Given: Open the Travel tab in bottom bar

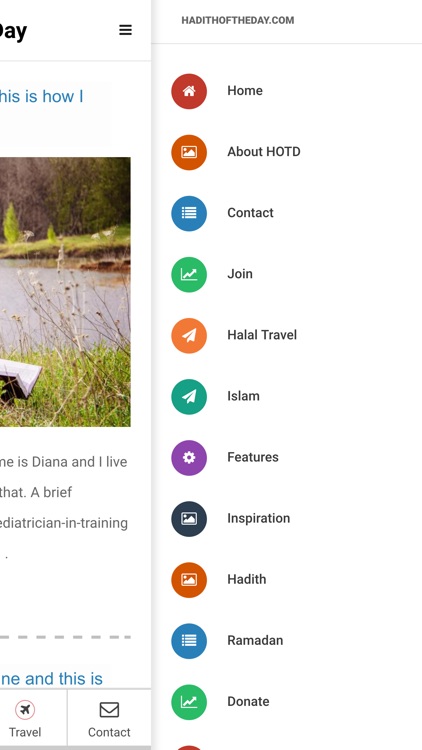Looking at the screenshot, I should pos(25,719).
